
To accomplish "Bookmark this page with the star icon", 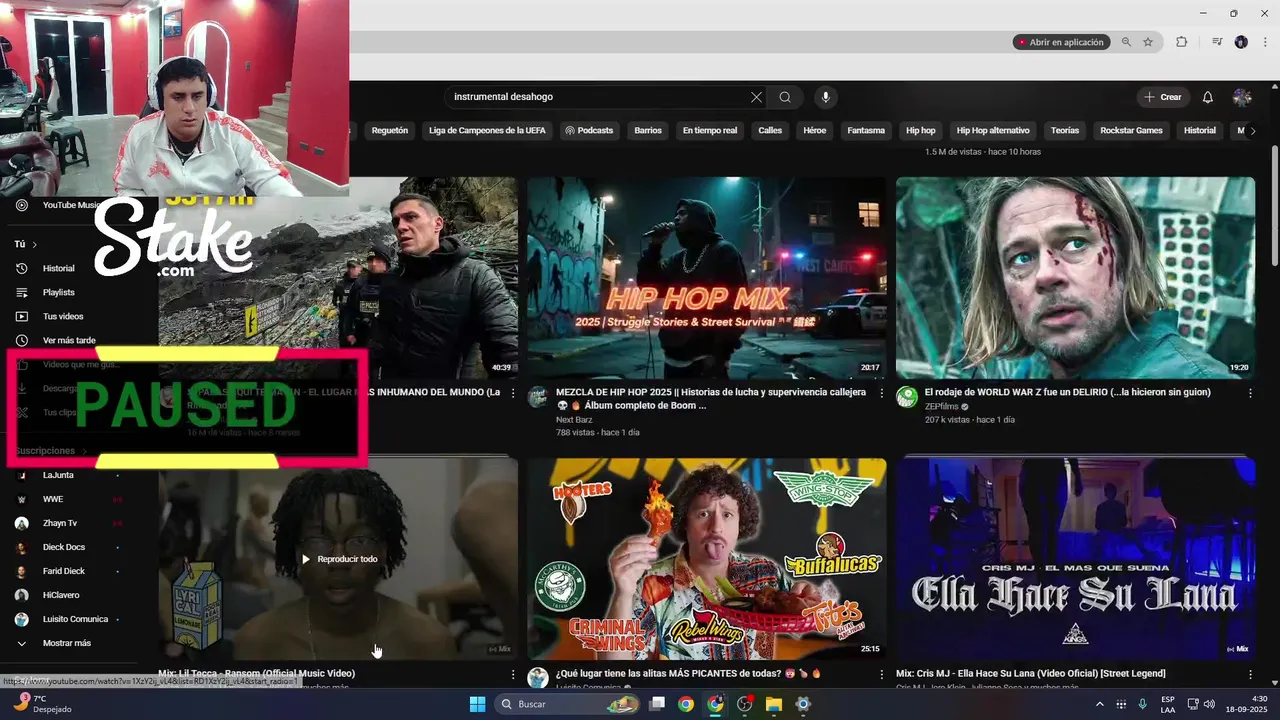I will click(1148, 42).
